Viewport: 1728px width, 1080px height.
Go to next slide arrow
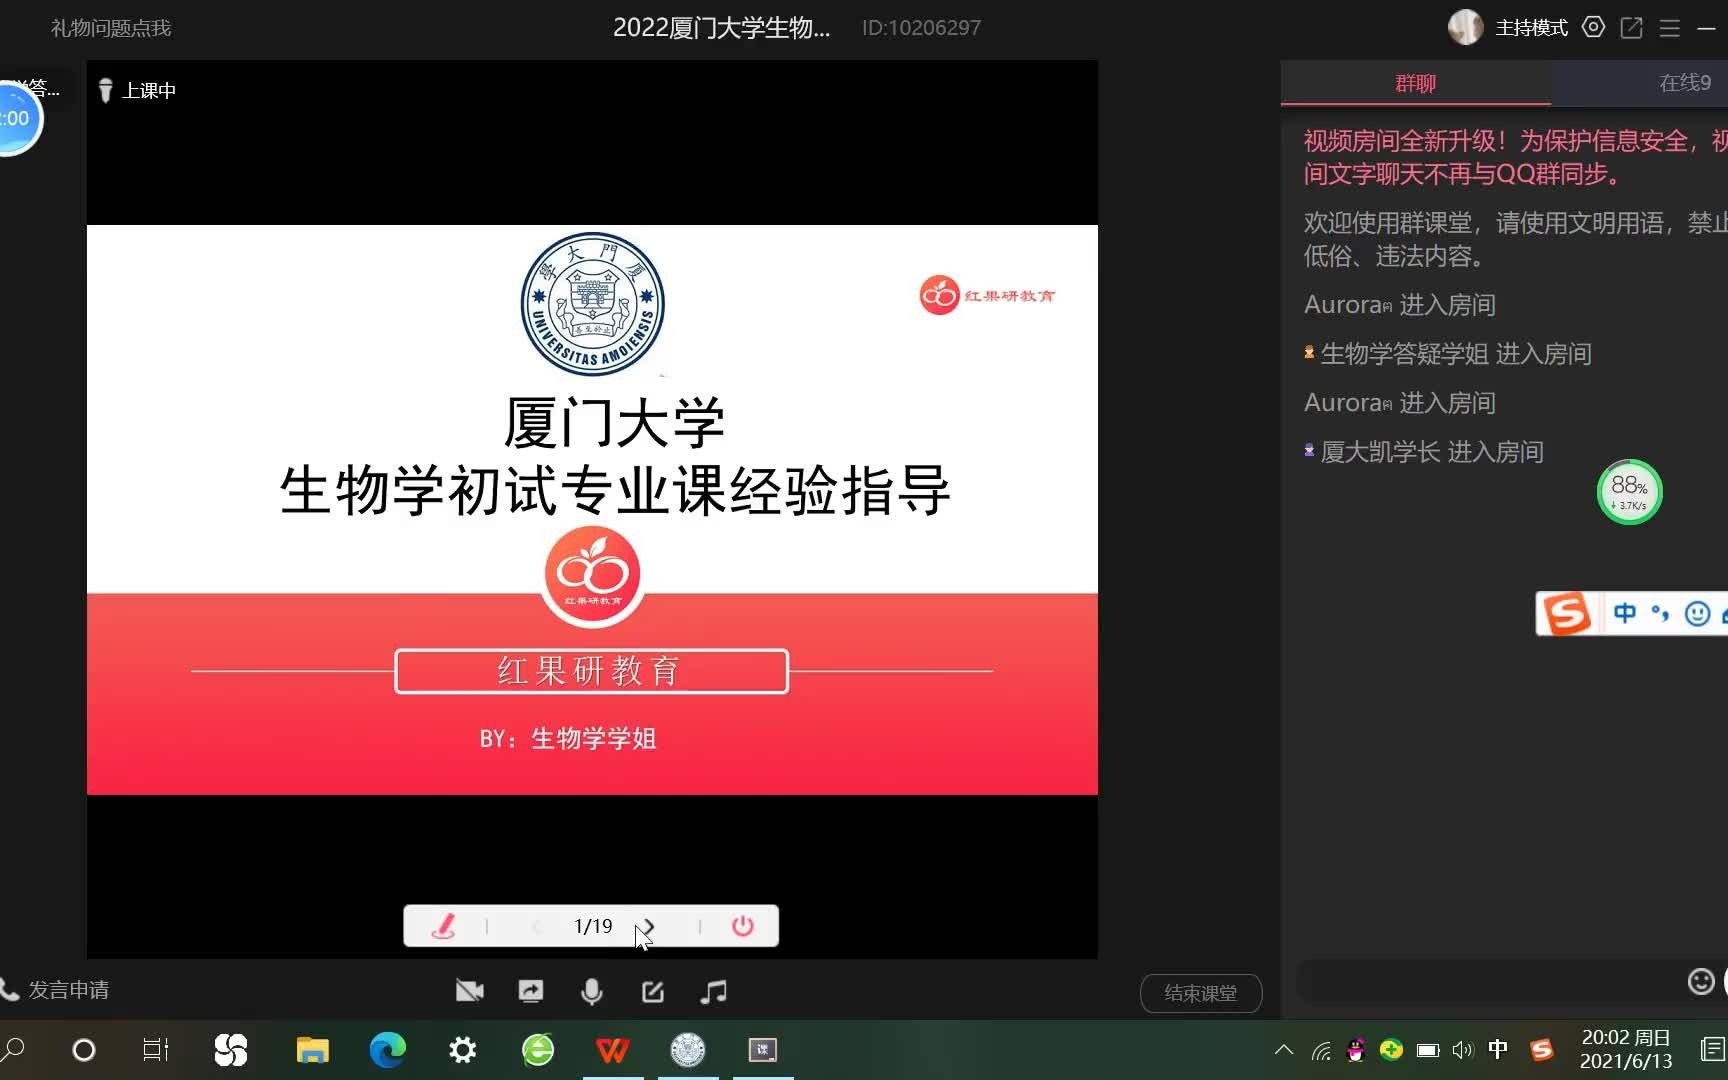click(648, 926)
